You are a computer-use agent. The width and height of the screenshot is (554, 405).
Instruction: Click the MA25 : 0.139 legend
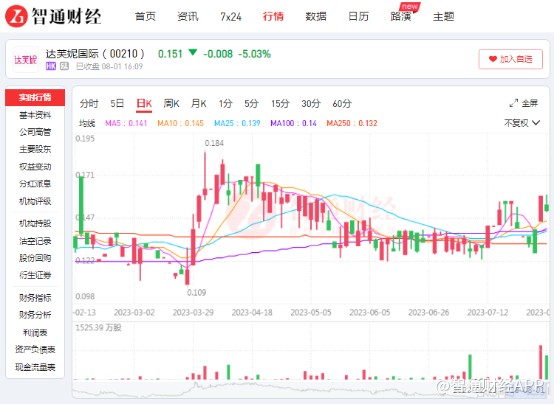pos(237,123)
